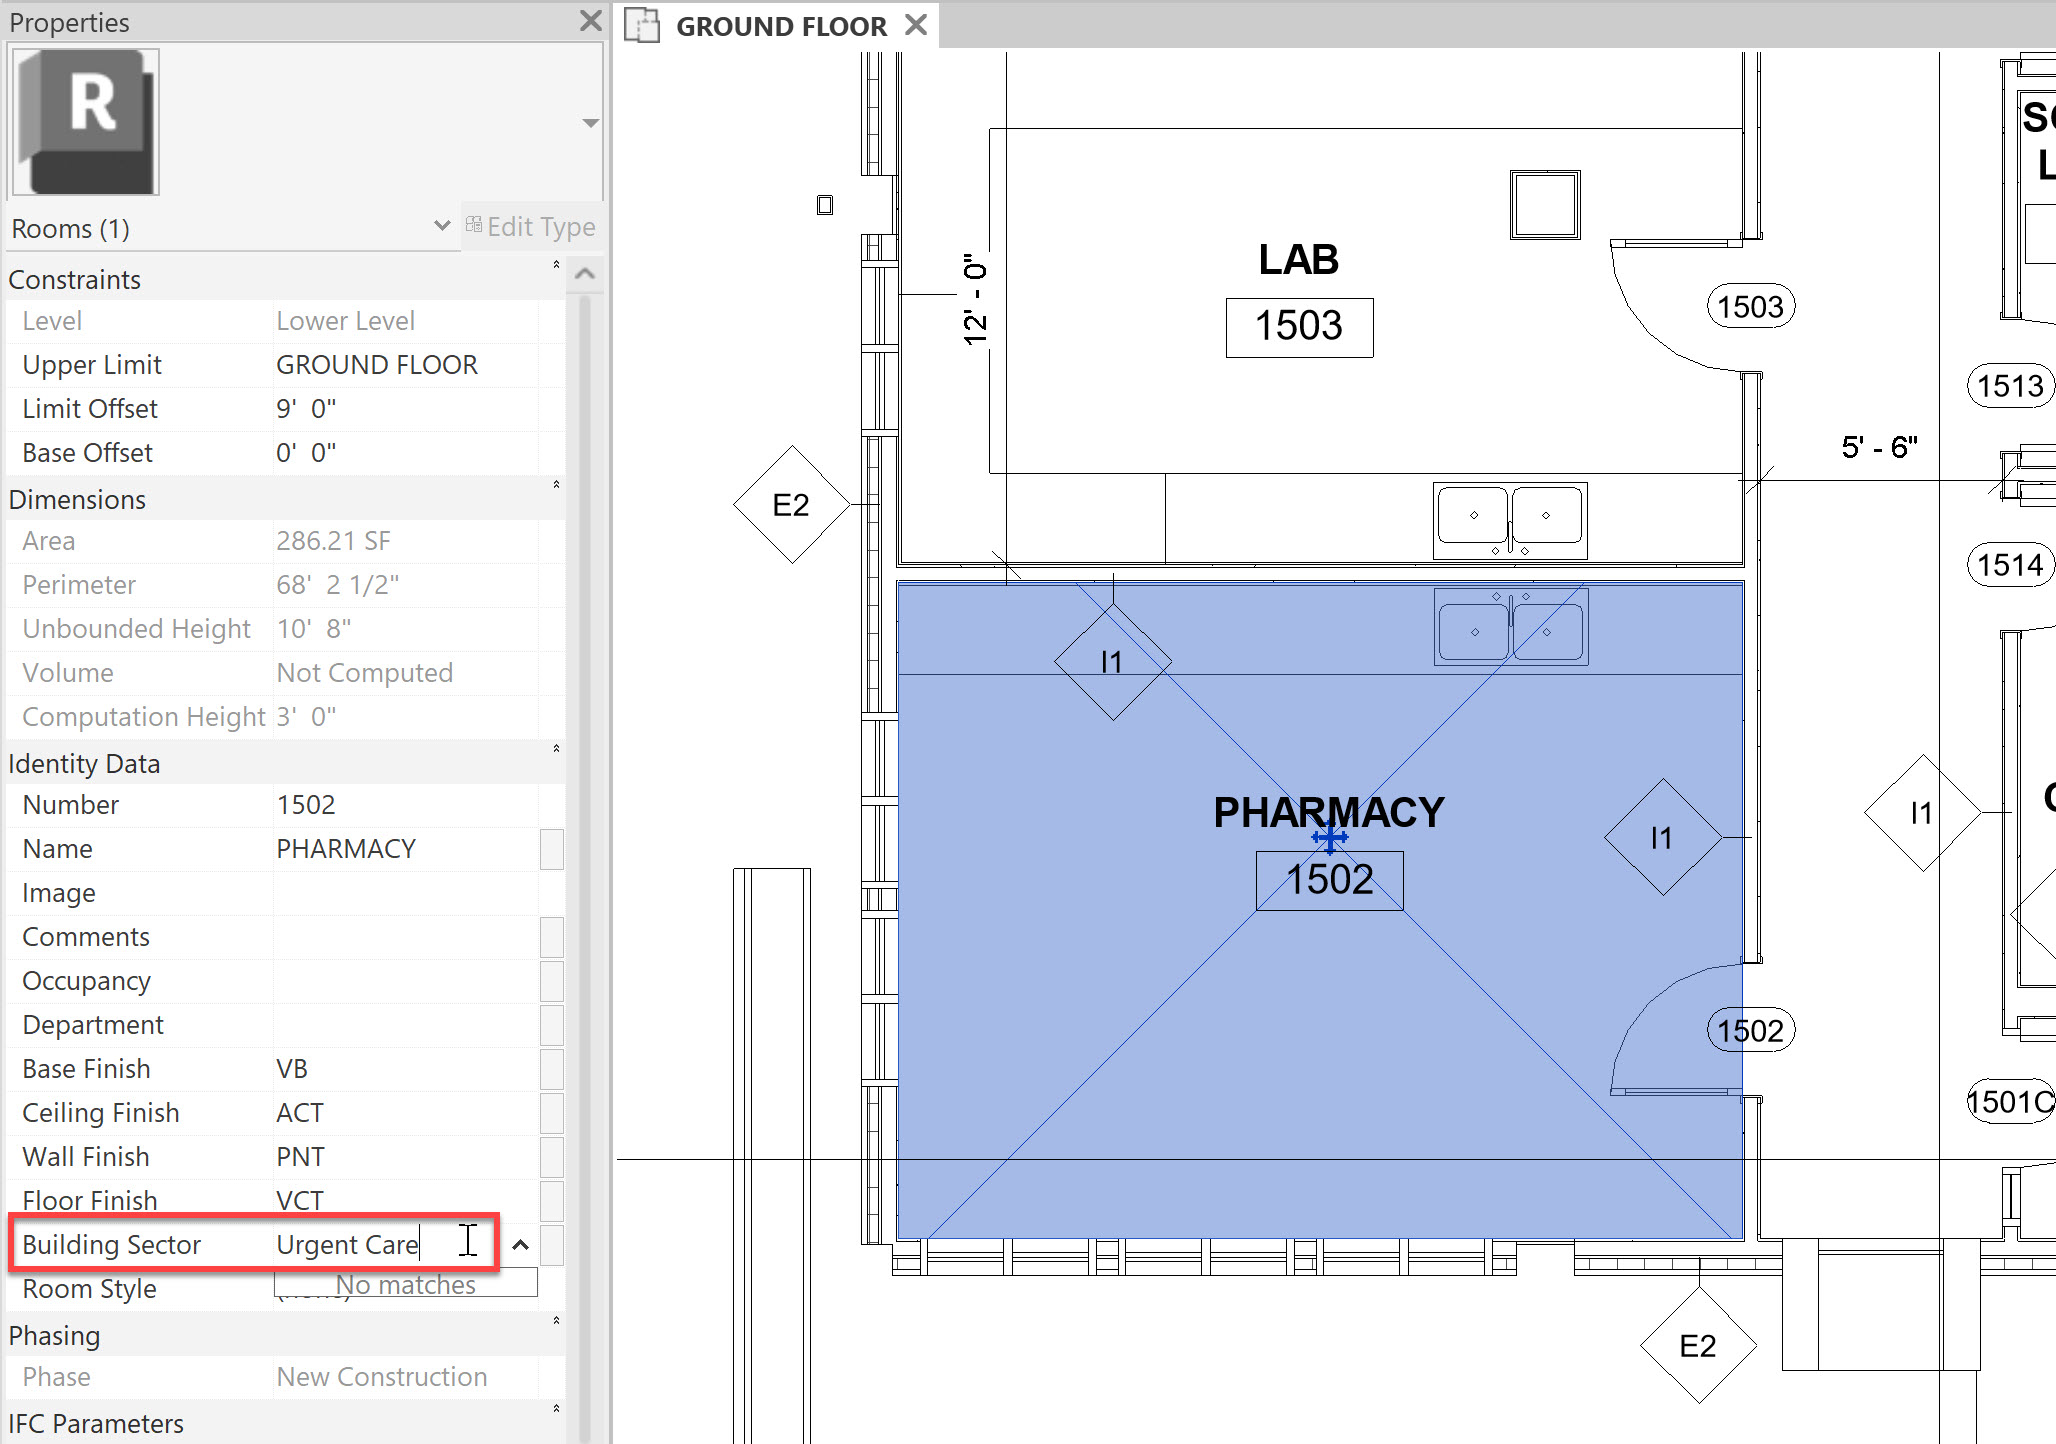Collapse the Identity Data section
Viewport: 2056px width, 1444px height.
556,749
